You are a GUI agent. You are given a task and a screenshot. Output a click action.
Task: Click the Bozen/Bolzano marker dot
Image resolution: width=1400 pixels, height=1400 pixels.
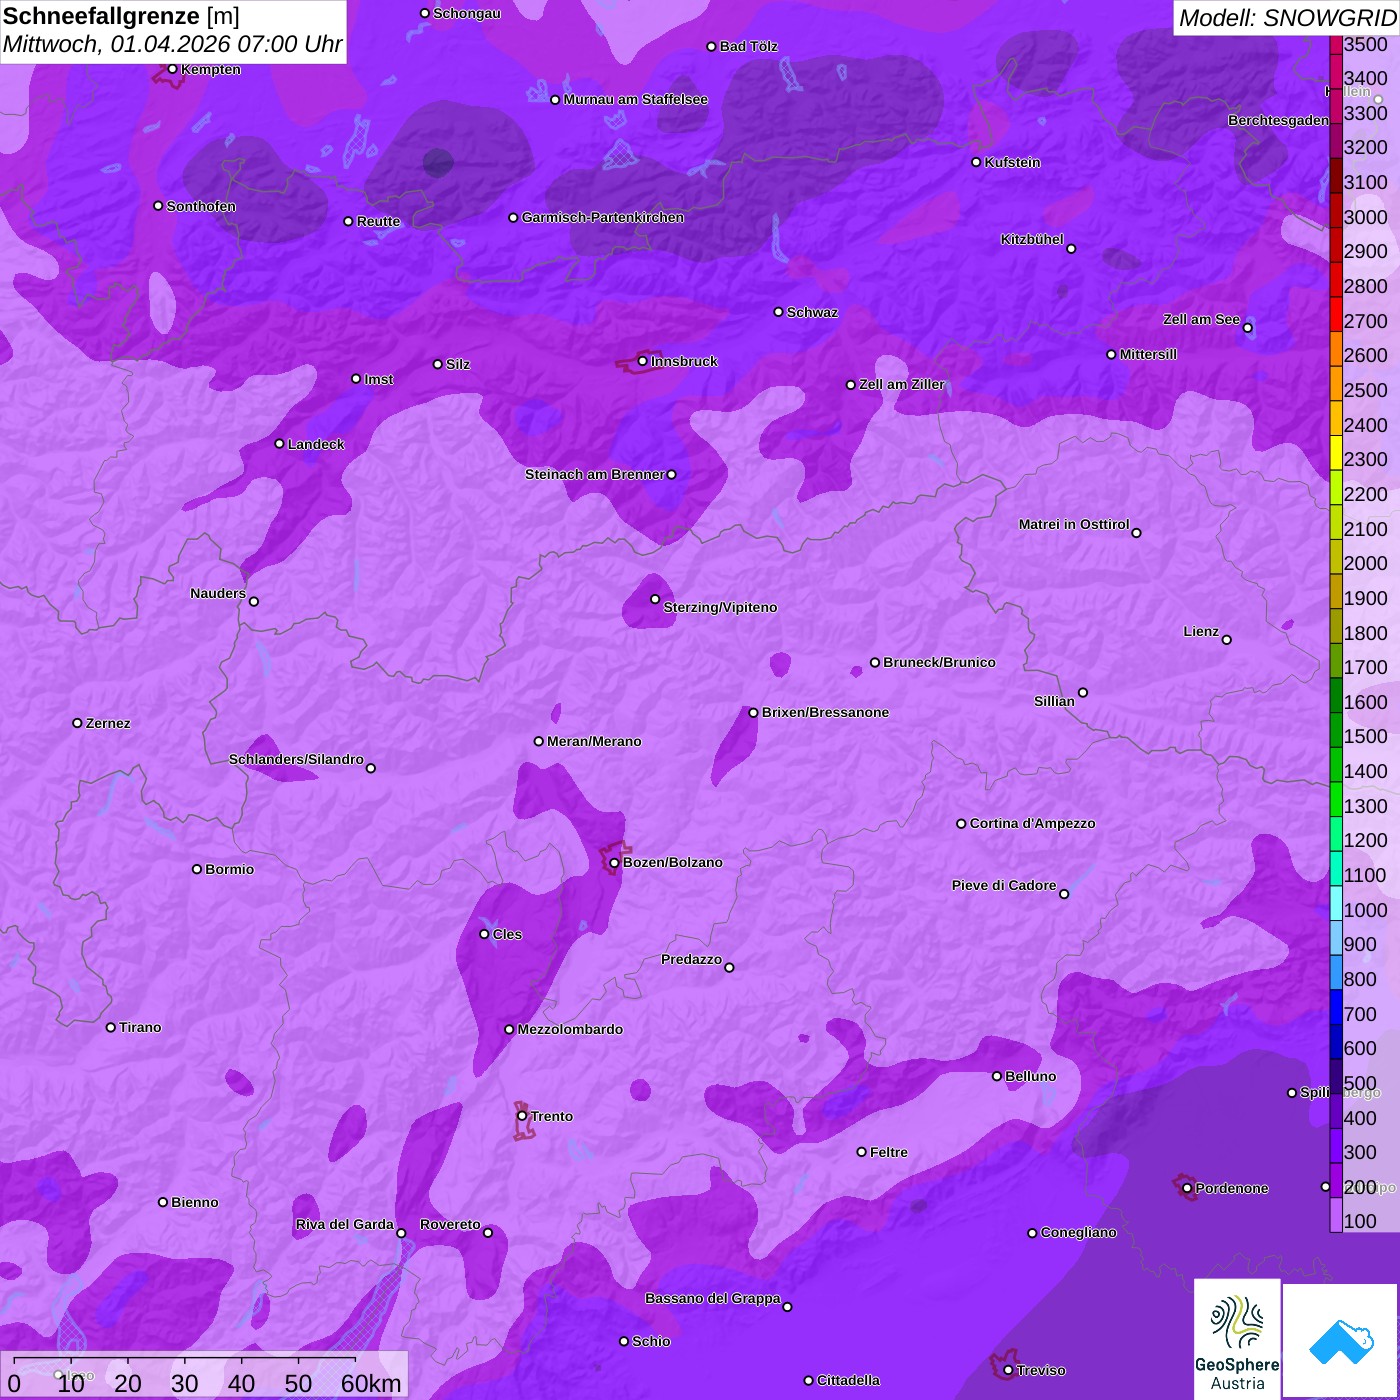coord(614,862)
